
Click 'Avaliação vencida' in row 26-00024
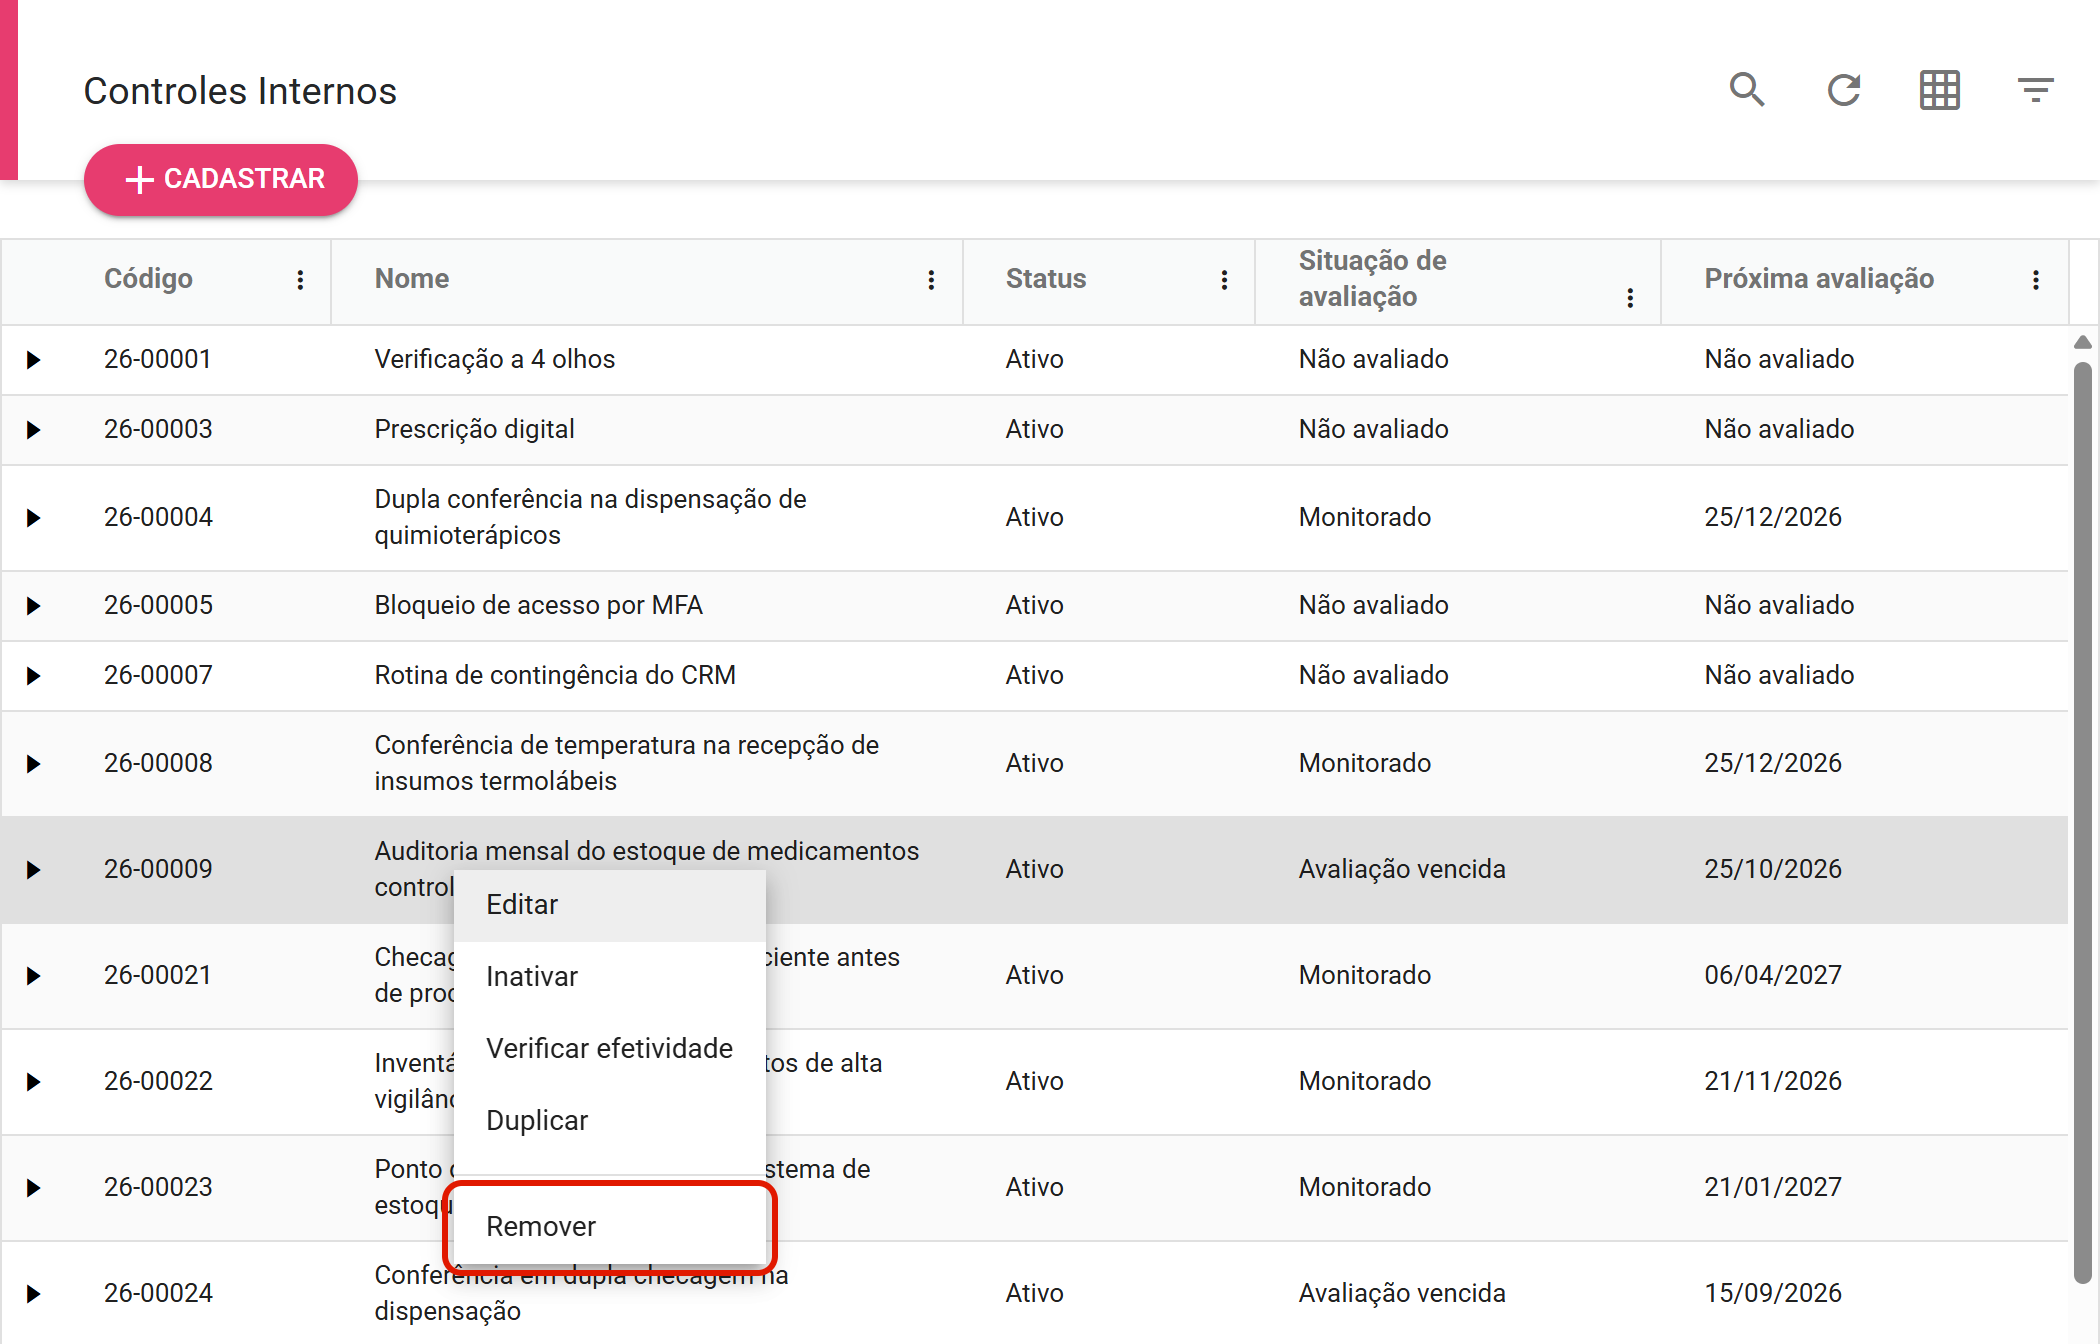[x=1402, y=1293]
